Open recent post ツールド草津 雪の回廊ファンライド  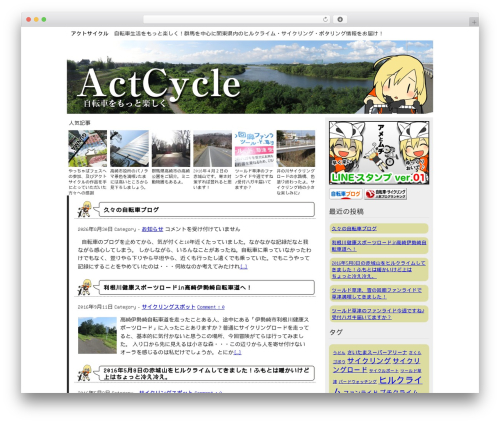pyautogui.click(x=376, y=293)
